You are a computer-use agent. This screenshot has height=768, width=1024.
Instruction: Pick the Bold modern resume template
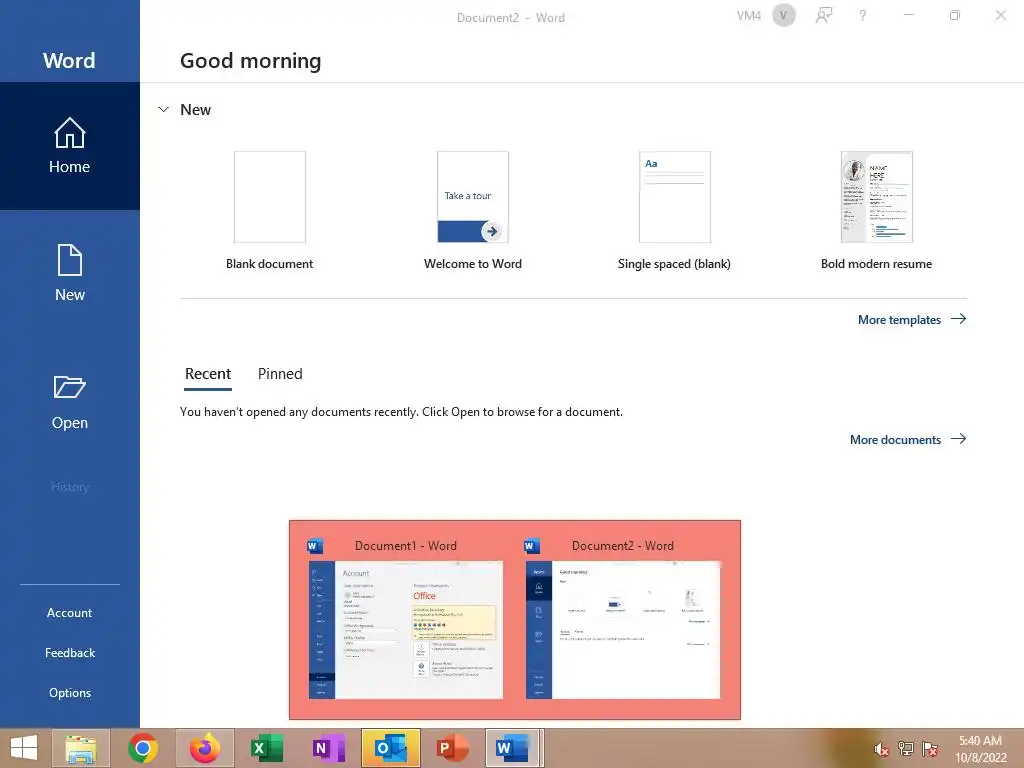[876, 210]
